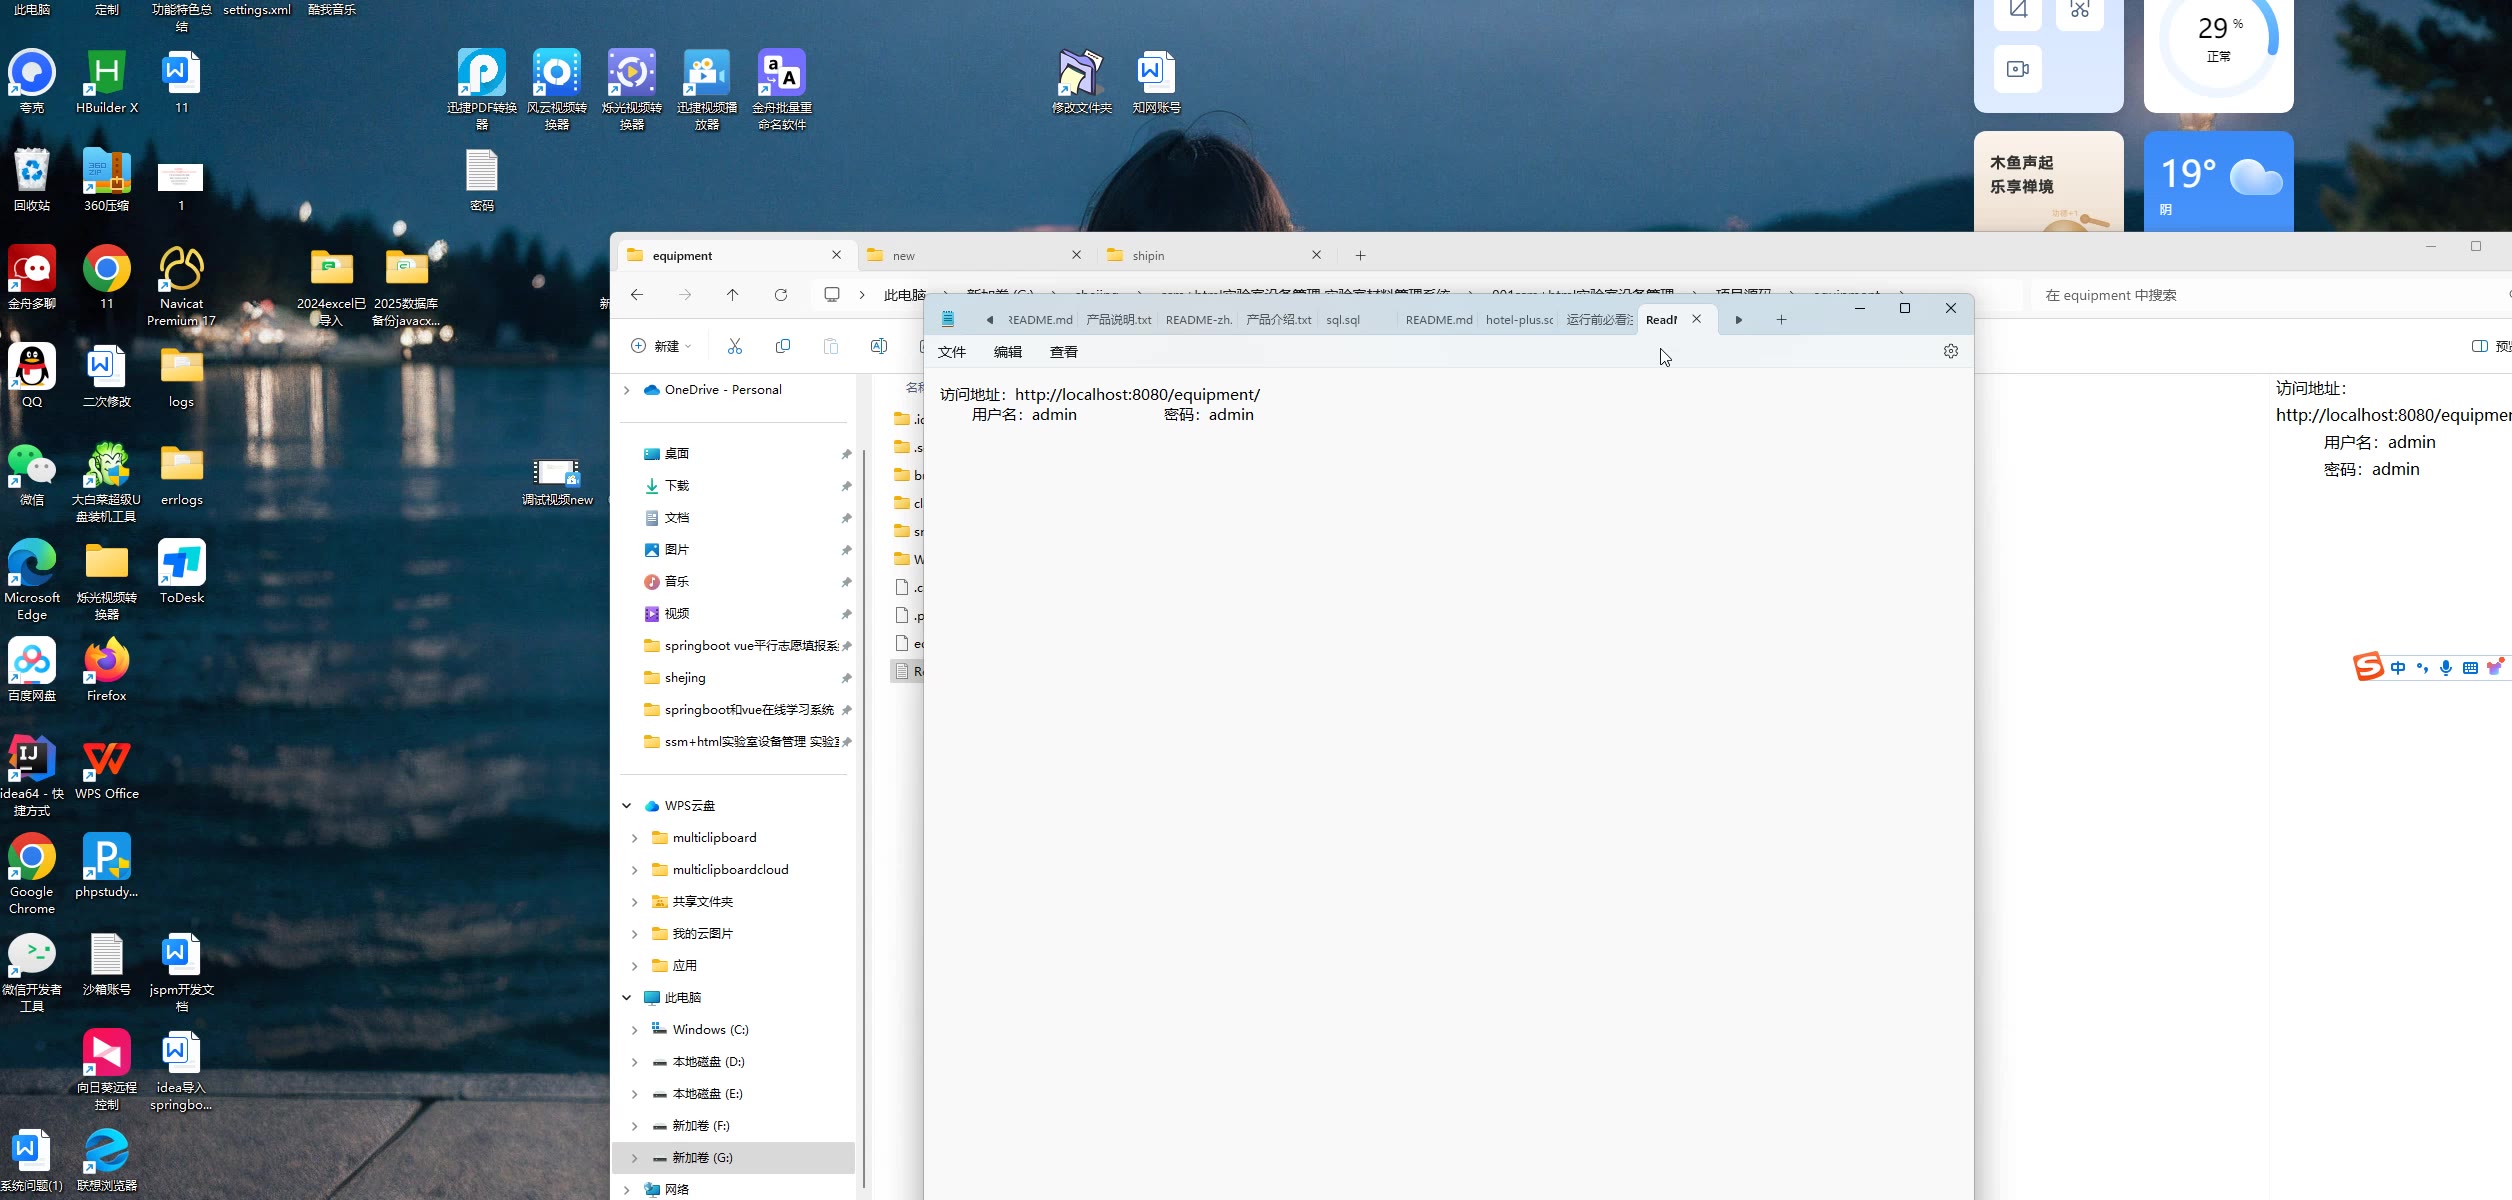
Task: Open the QQ desktop icon
Action: (x=32, y=376)
